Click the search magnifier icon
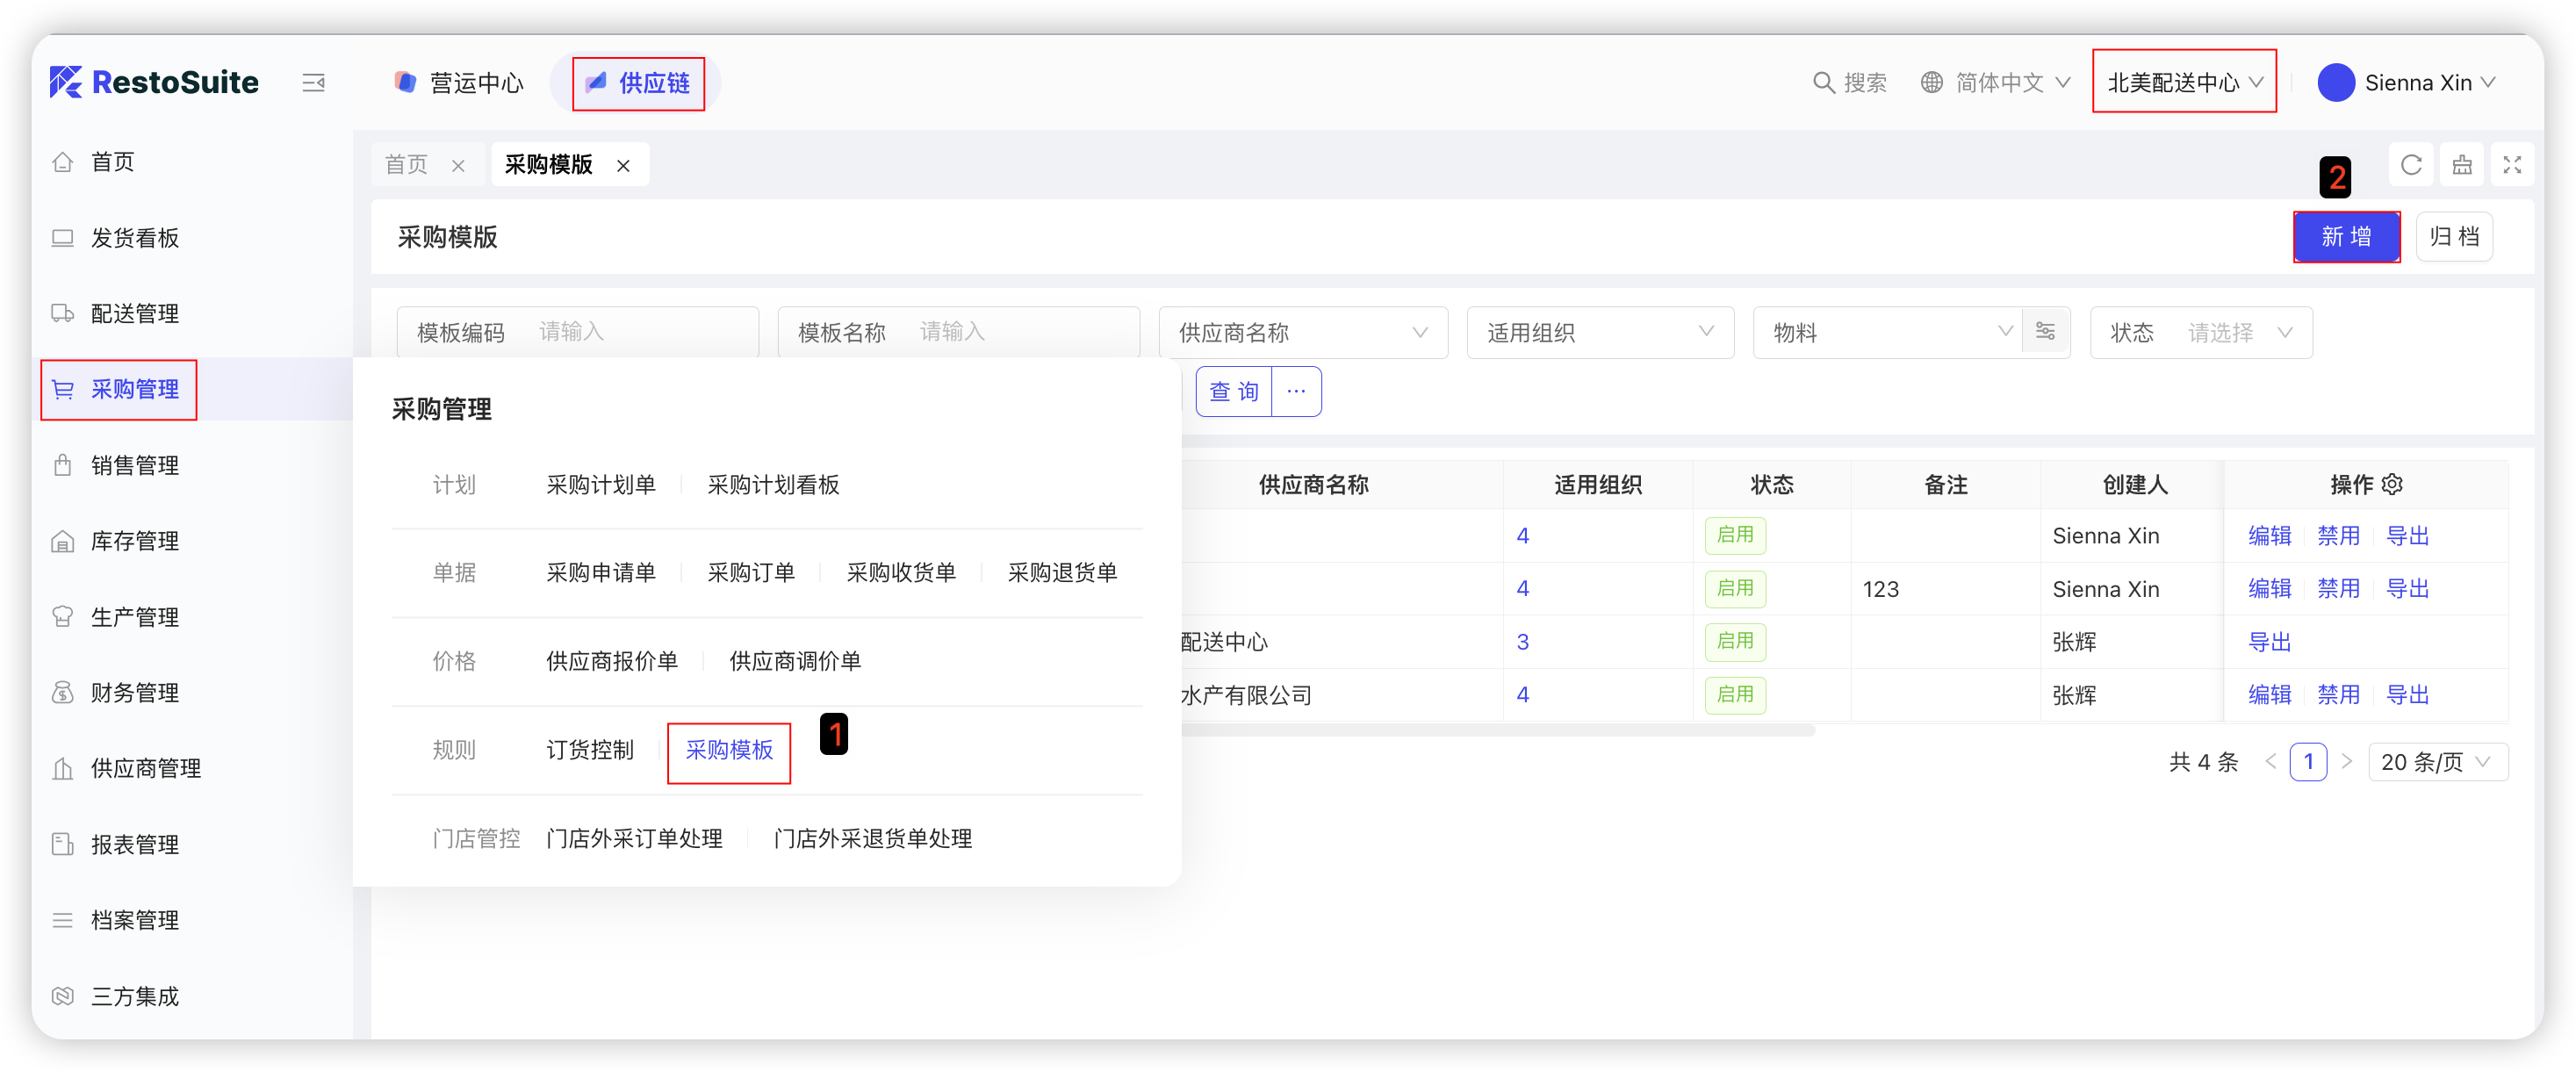This screenshot has height=1071, width=2576. pos(1823,83)
